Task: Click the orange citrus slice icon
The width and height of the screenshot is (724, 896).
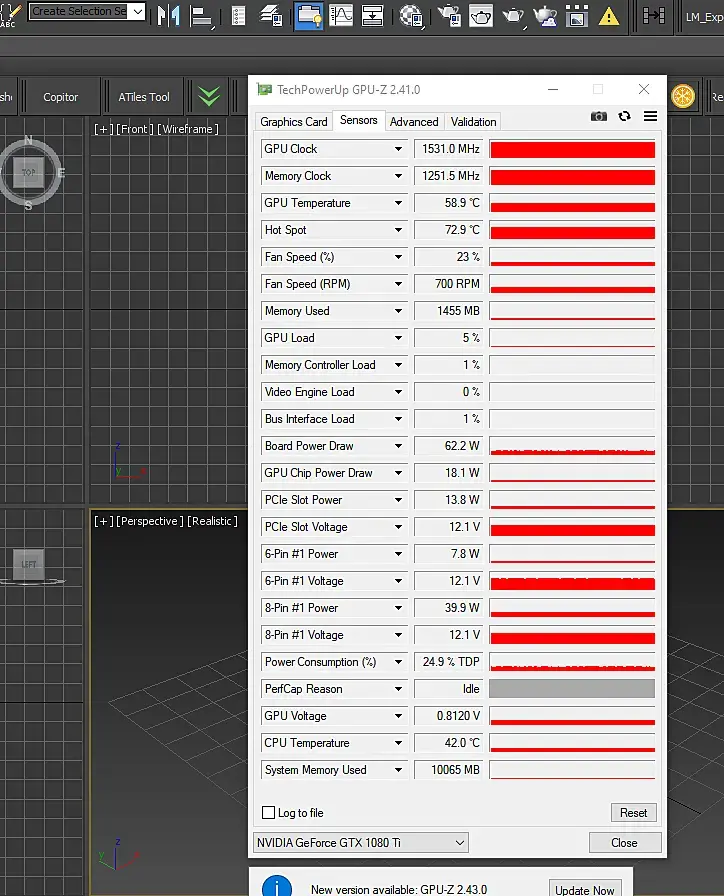Action: (x=683, y=96)
